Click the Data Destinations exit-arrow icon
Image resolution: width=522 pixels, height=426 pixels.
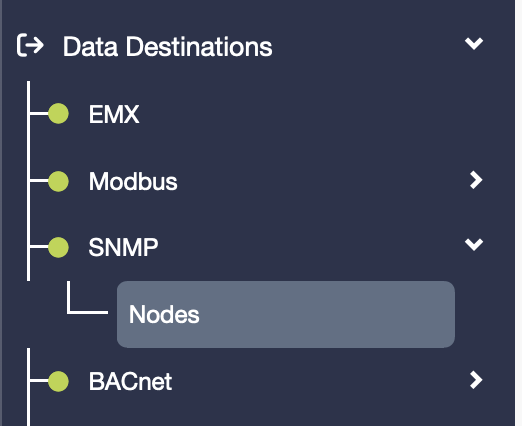tap(30, 45)
